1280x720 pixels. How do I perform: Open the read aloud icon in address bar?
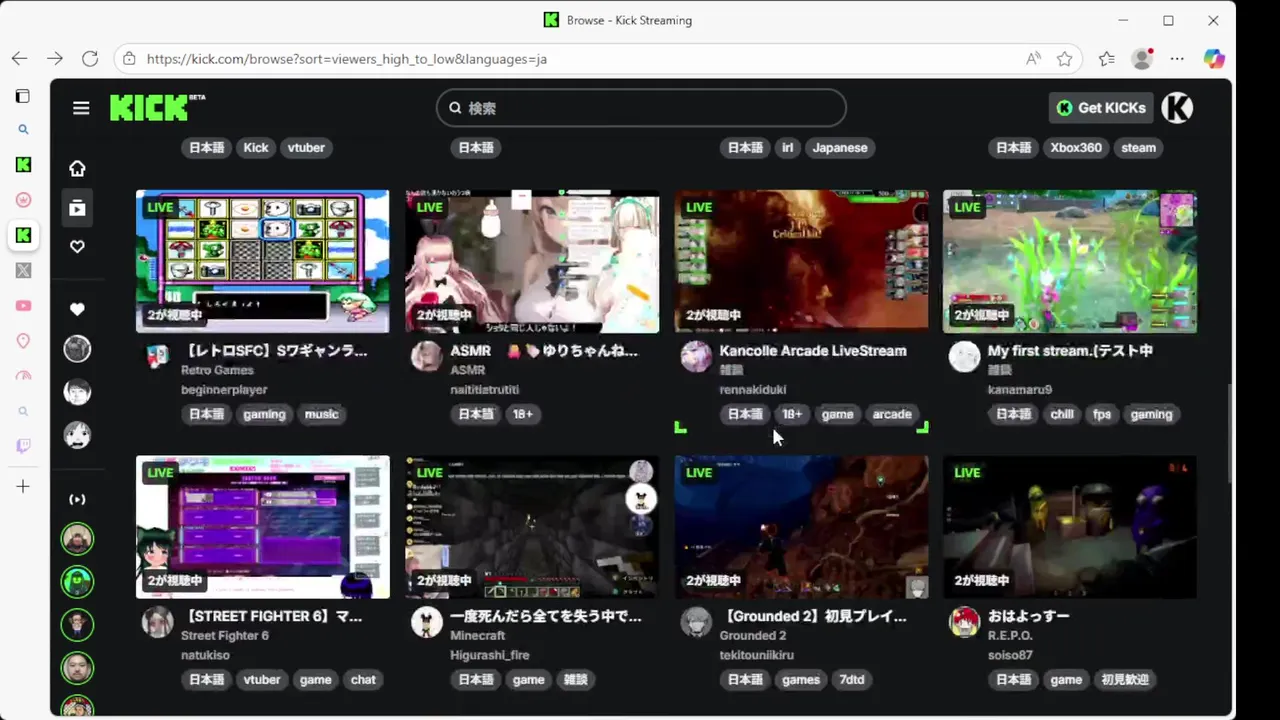click(x=1034, y=59)
